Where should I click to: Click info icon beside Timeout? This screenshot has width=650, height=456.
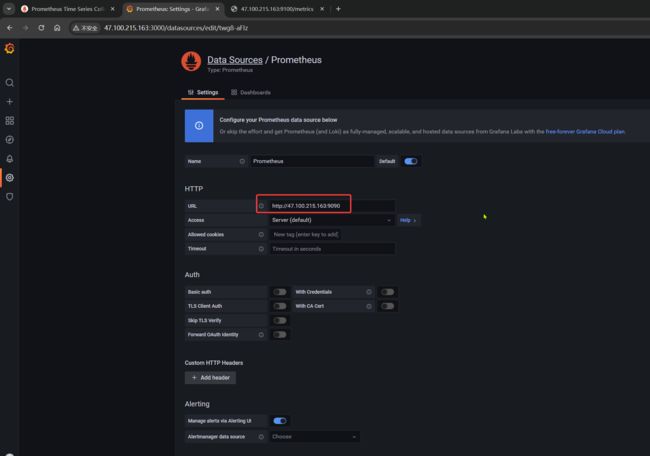[261, 249]
